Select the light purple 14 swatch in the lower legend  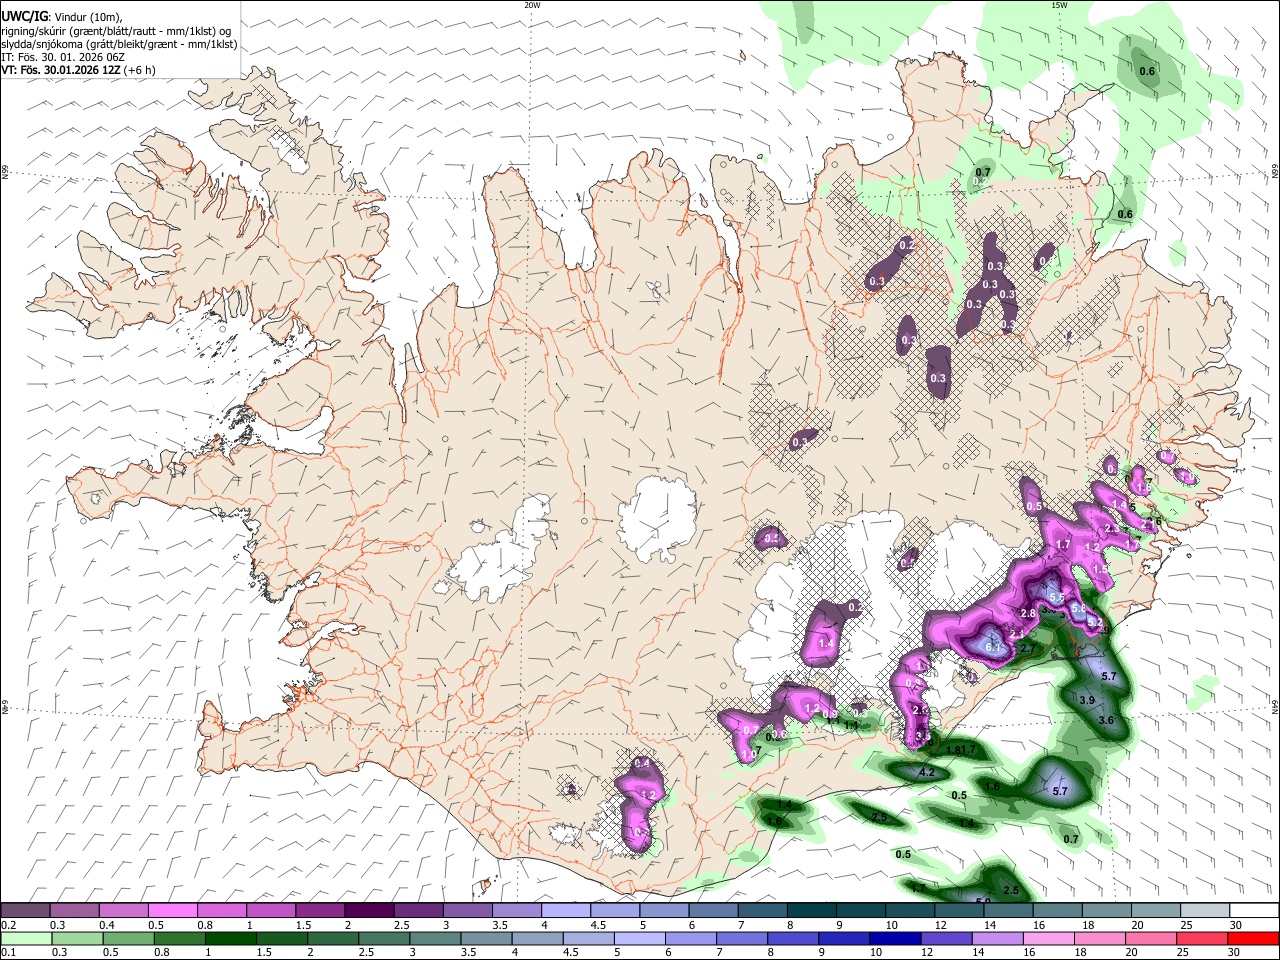(x=998, y=939)
